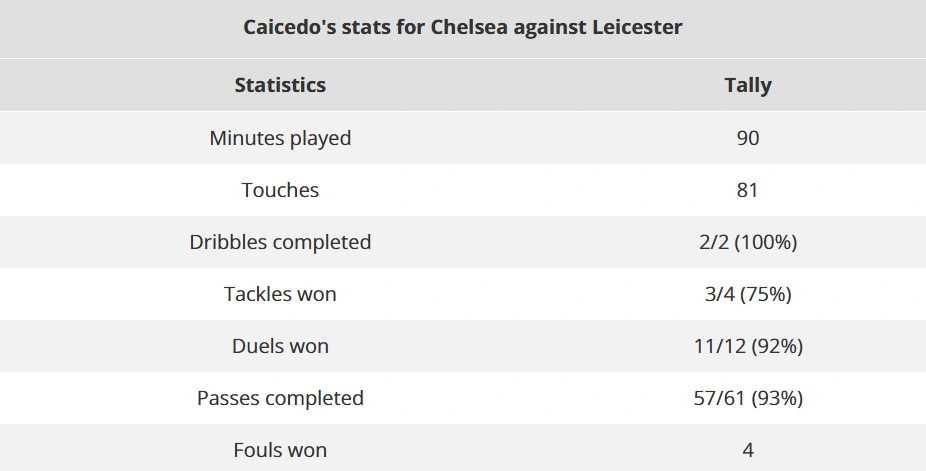This screenshot has height=471, width=926.
Task: Click the word Leicester in the title
Action: pos(637,27)
